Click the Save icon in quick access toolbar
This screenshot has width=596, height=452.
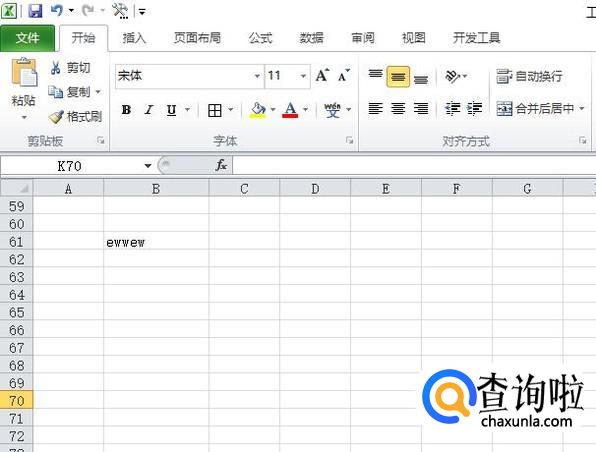[x=35, y=11]
